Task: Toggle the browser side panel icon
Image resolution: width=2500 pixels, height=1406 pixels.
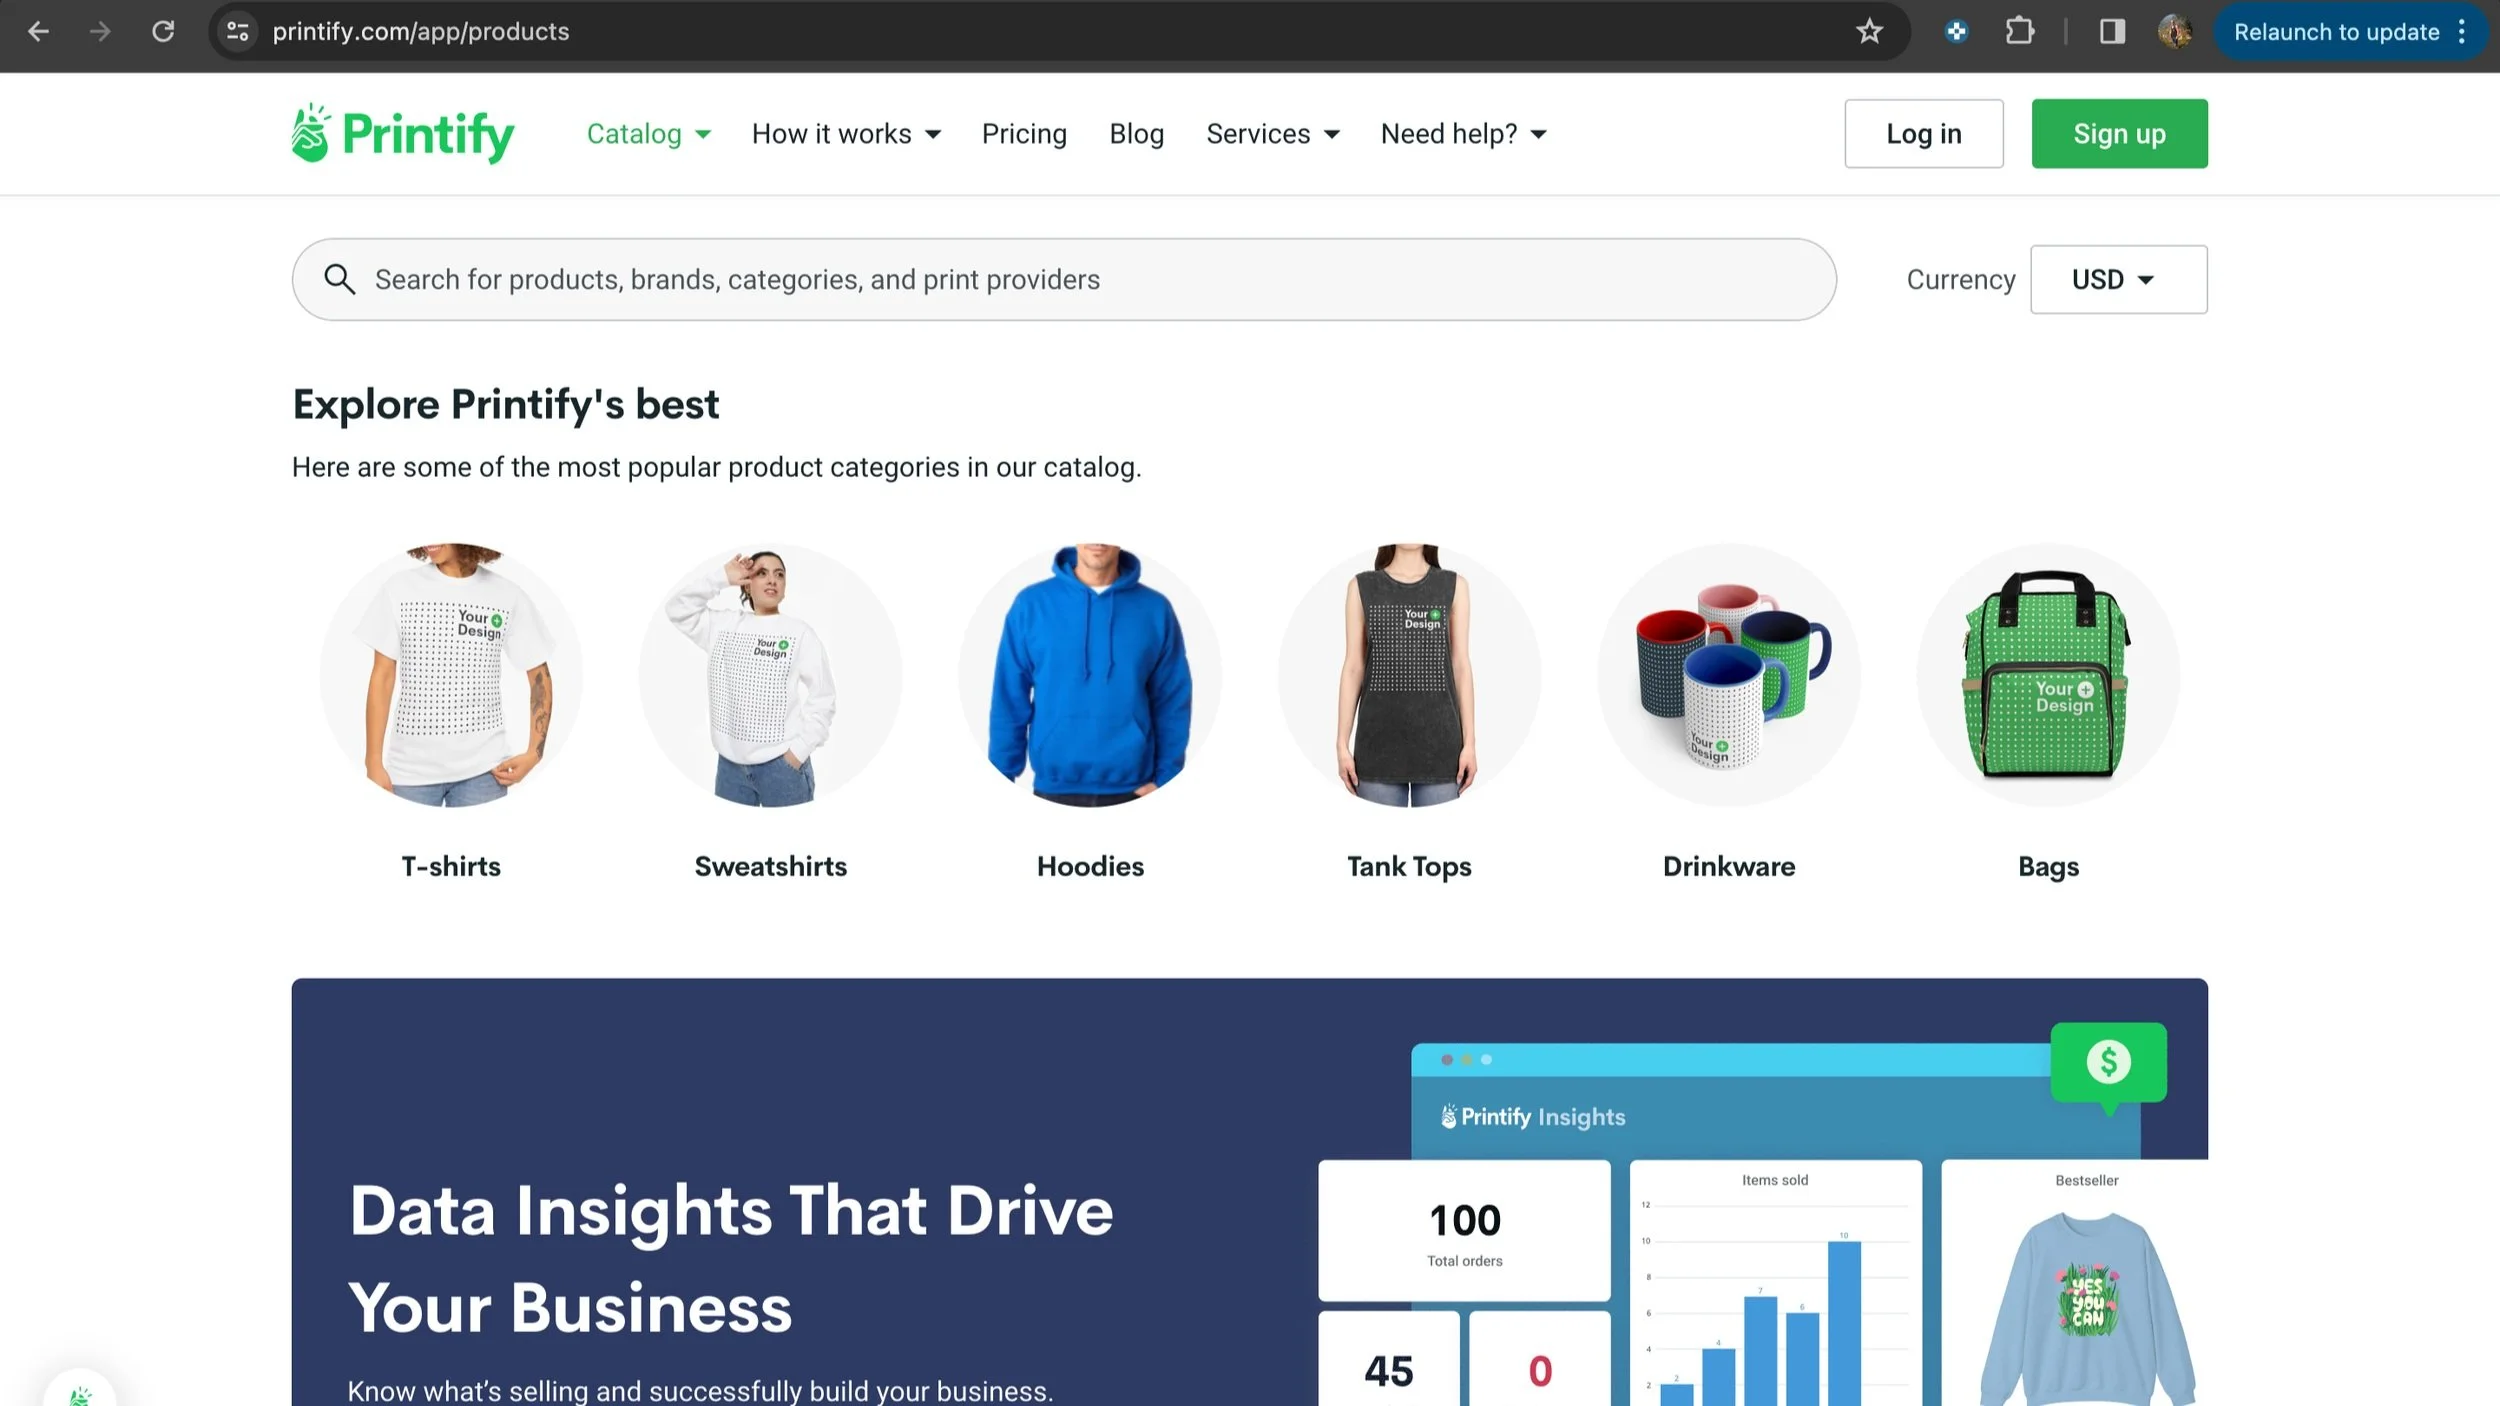Action: click(x=2112, y=32)
